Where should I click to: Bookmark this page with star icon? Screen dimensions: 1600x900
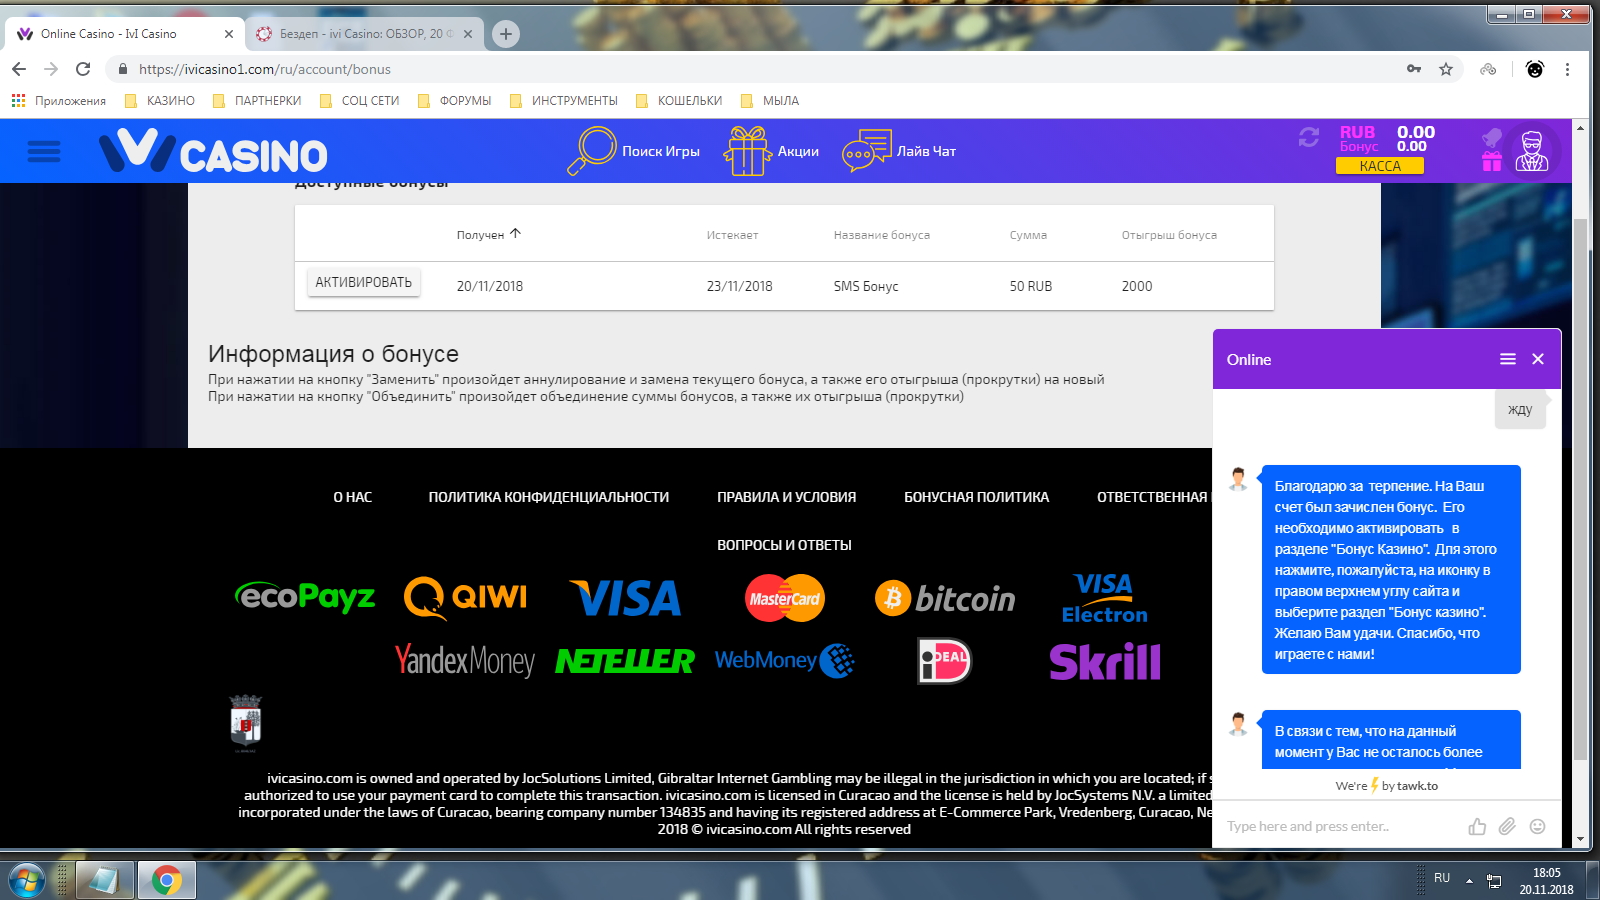(1446, 69)
